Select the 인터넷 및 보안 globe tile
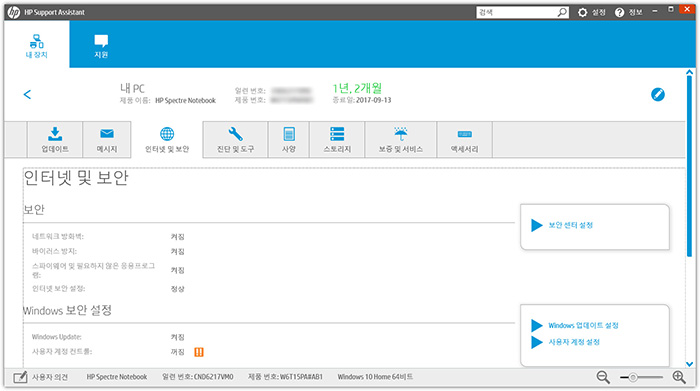The height and width of the screenshot is (391, 700). point(167,140)
